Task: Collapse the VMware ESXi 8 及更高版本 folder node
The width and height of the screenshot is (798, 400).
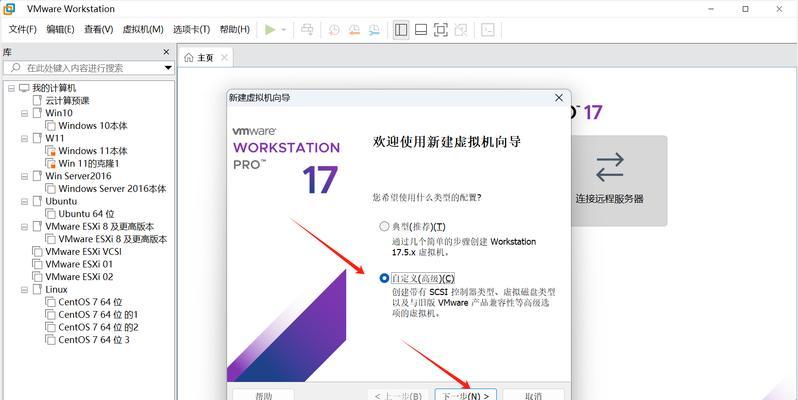Action: 24,226
